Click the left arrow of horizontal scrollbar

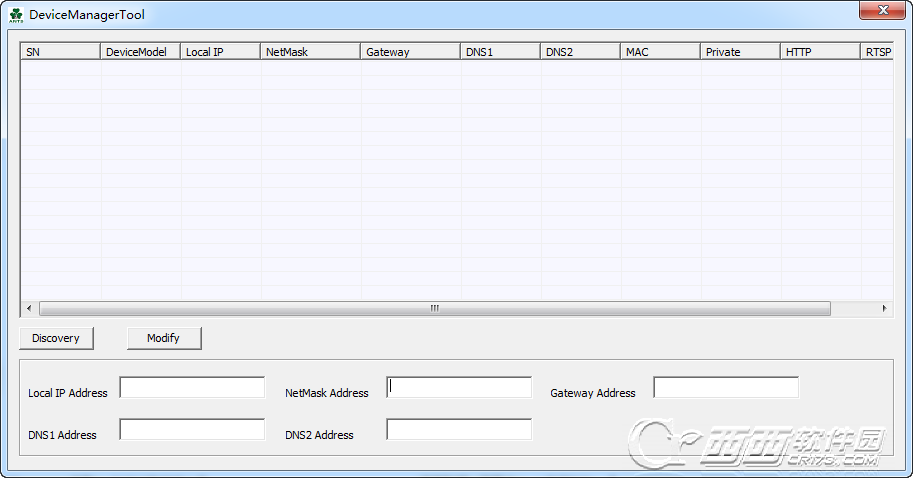28,309
